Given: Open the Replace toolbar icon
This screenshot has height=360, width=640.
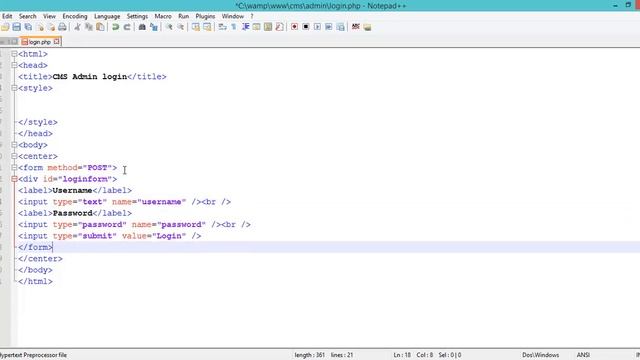Looking at the screenshot, I should pos(154,27).
